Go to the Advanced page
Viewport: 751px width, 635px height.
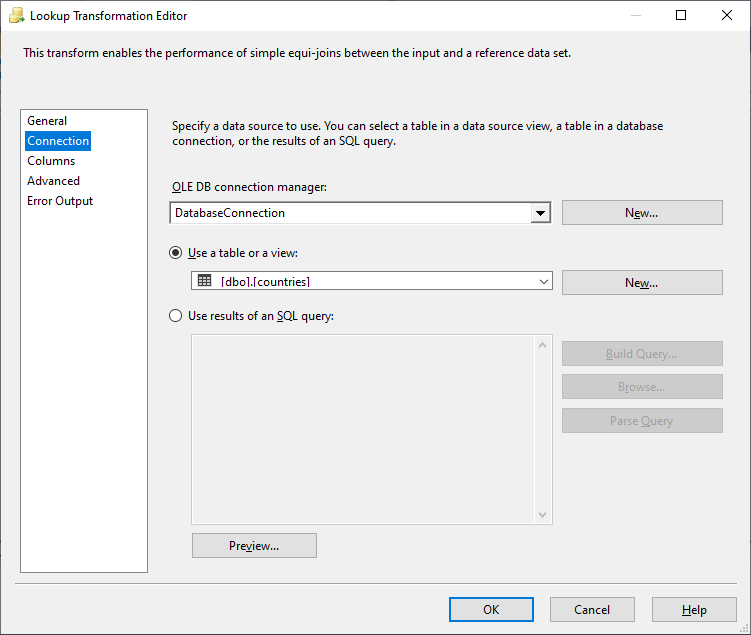pos(53,181)
